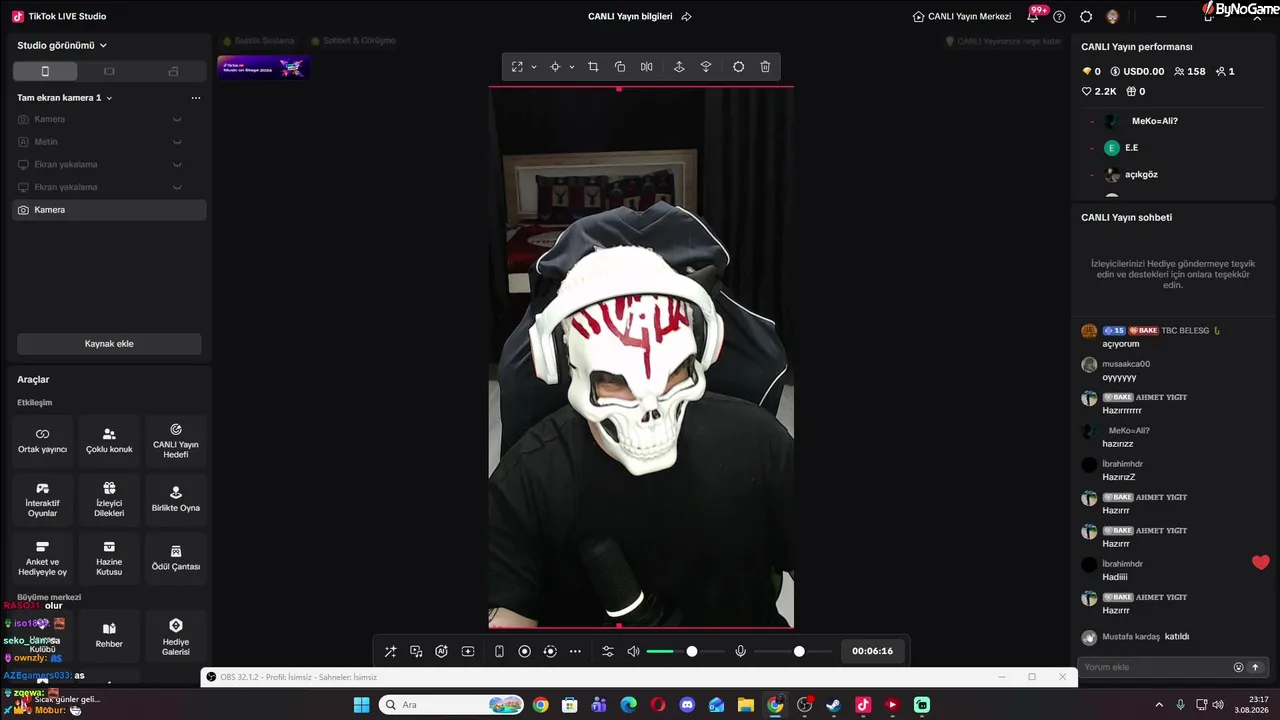Expand the scaling options arrow
The width and height of the screenshot is (1280, 720).
[534, 67]
